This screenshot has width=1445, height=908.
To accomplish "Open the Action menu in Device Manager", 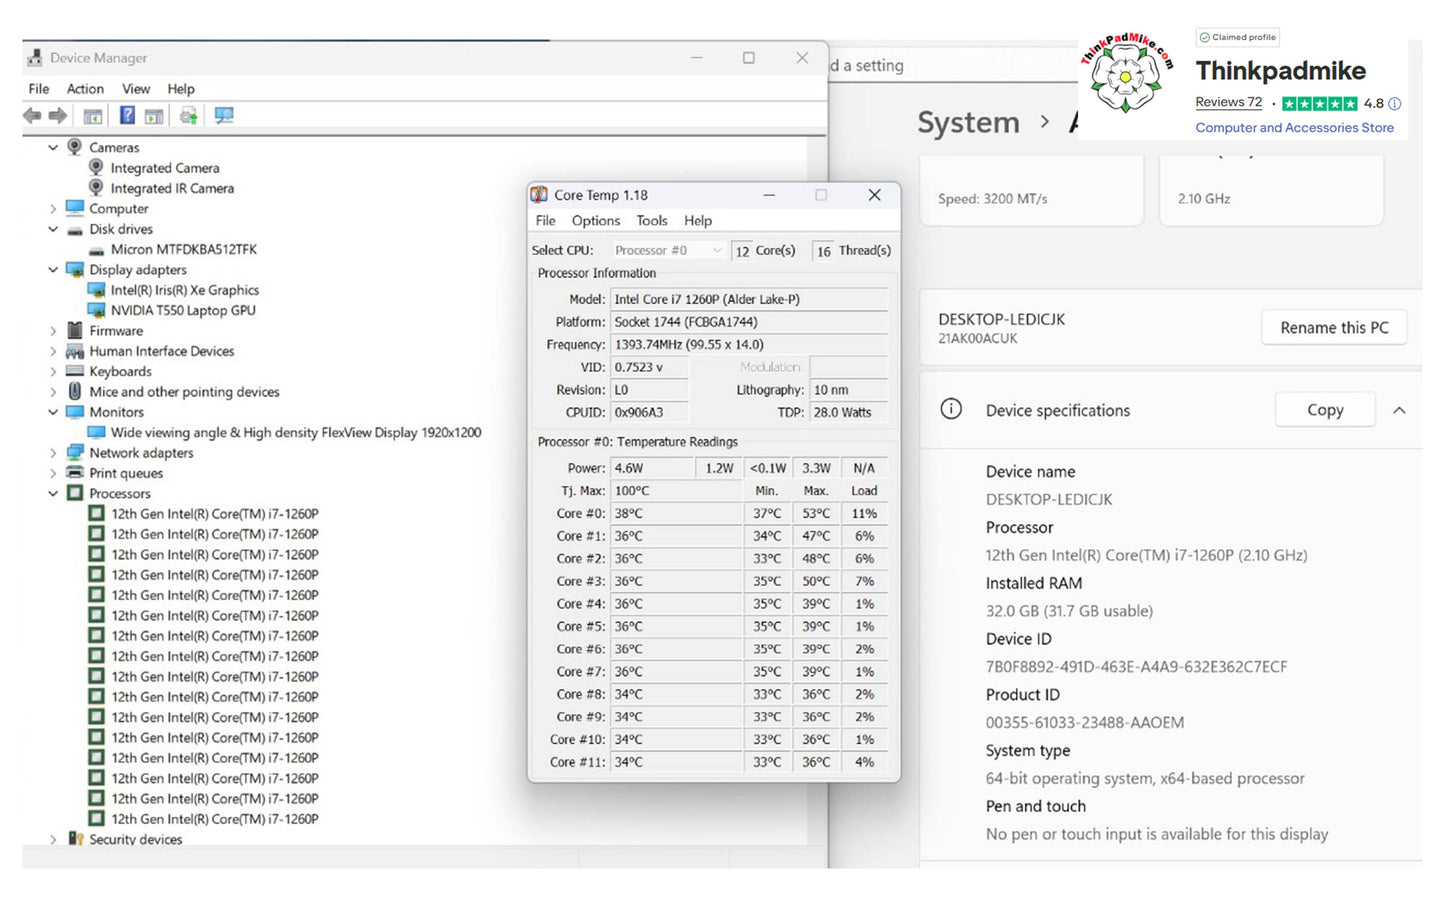I will [85, 89].
